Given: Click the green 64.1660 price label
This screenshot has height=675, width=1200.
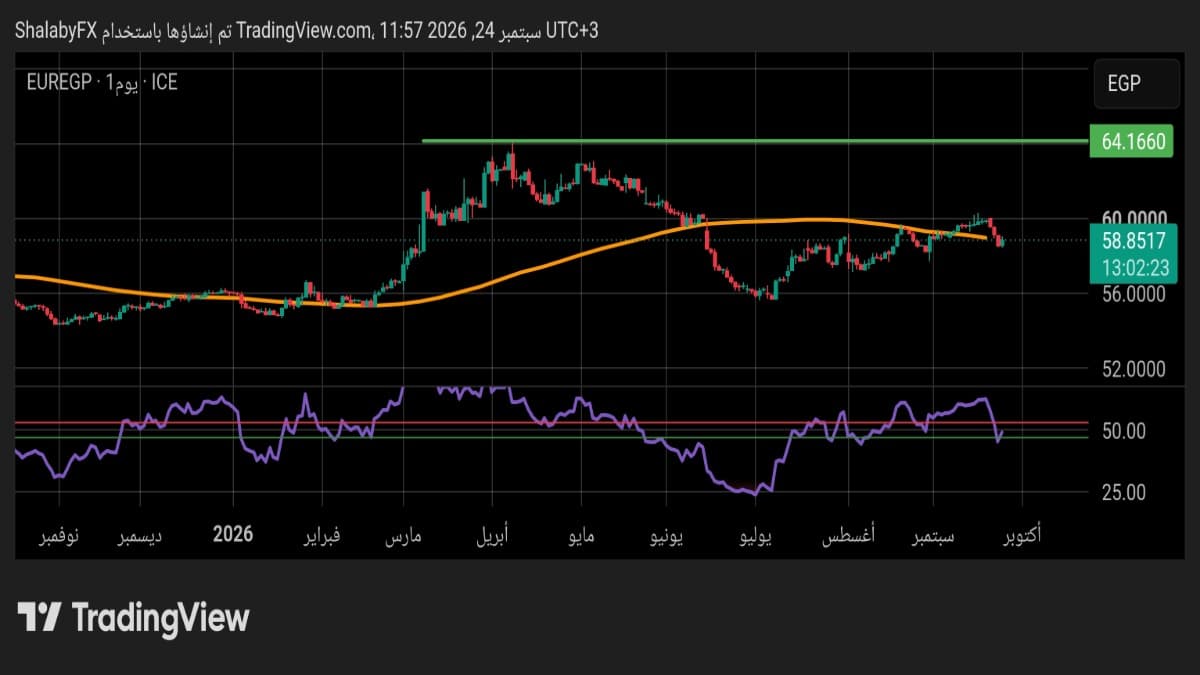Looking at the screenshot, I should pos(1134,142).
